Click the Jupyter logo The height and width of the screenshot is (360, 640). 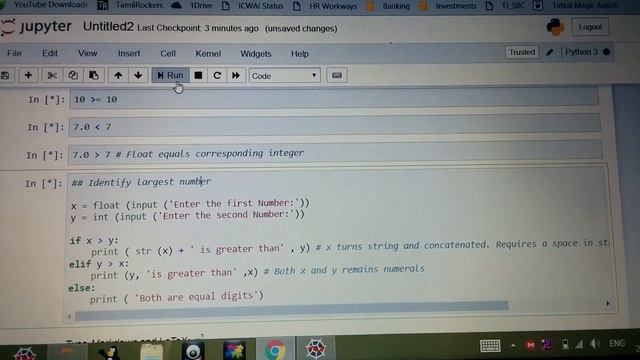(36, 27)
